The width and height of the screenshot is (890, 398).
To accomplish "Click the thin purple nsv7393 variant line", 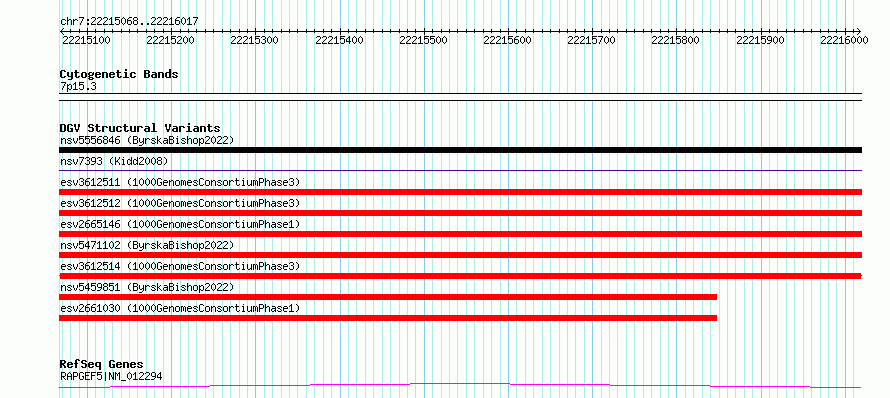I will [x=460, y=170].
